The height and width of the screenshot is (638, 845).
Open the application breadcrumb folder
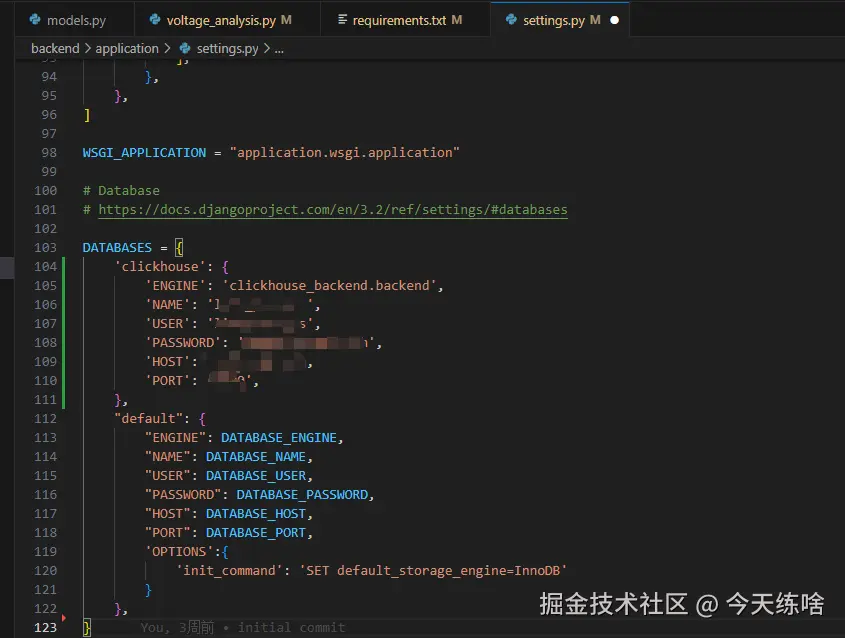[x=127, y=48]
